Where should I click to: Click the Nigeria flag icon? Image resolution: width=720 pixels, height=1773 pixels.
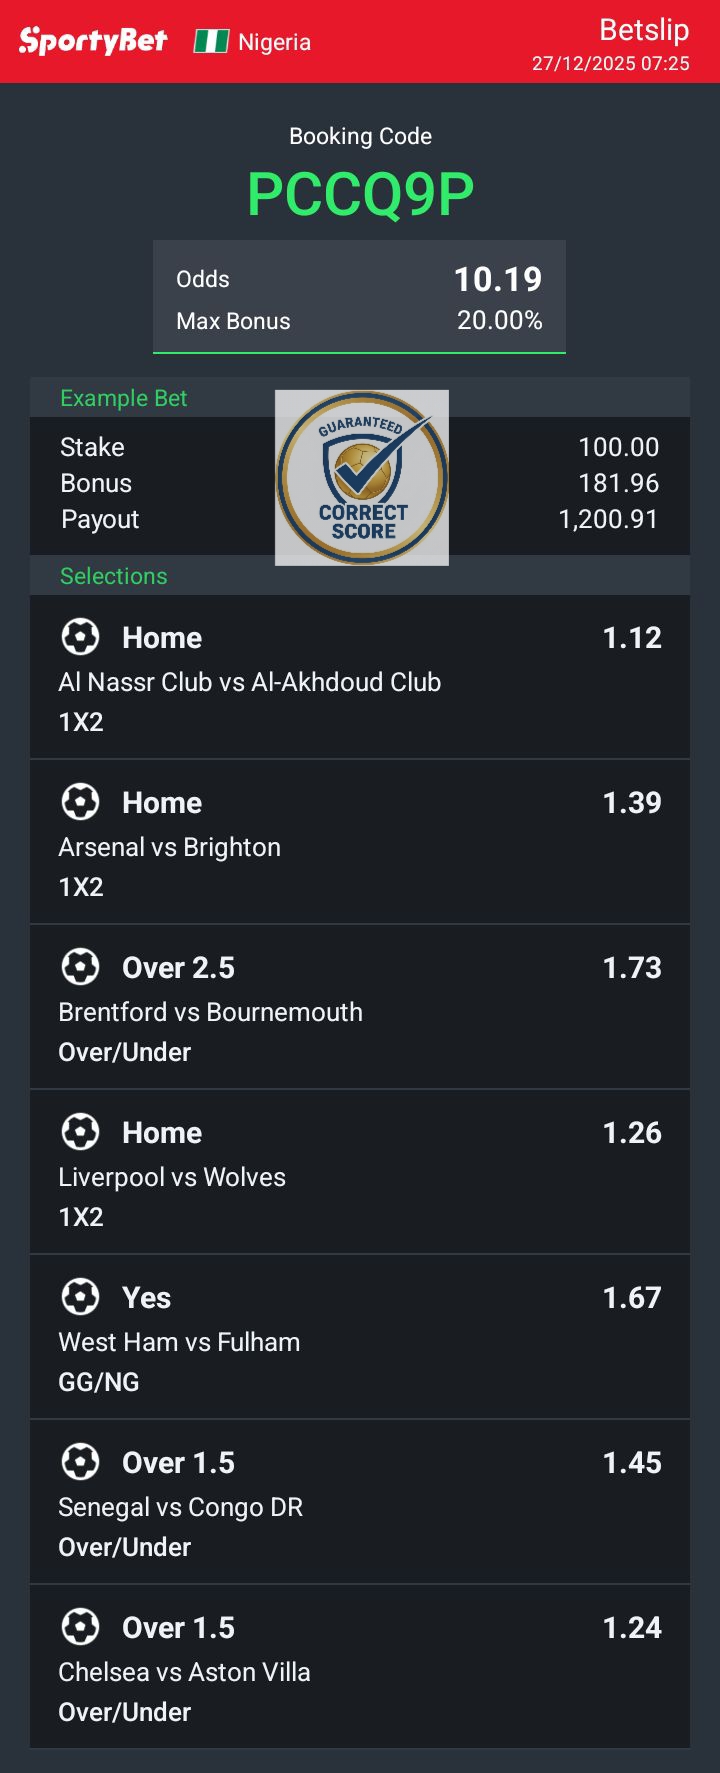point(211,41)
